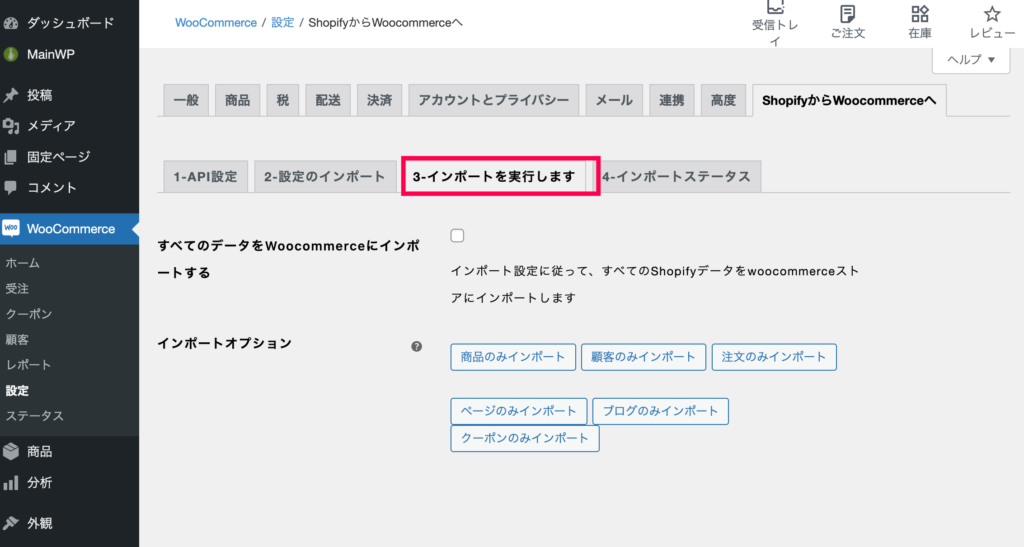This screenshot has height=547, width=1024.
Task: Click the bar chart icon beside 分析
Action: pos(10,482)
